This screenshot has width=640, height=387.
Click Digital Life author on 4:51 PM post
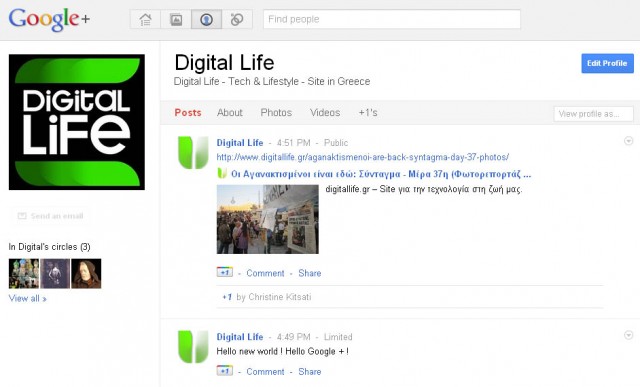(240, 143)
